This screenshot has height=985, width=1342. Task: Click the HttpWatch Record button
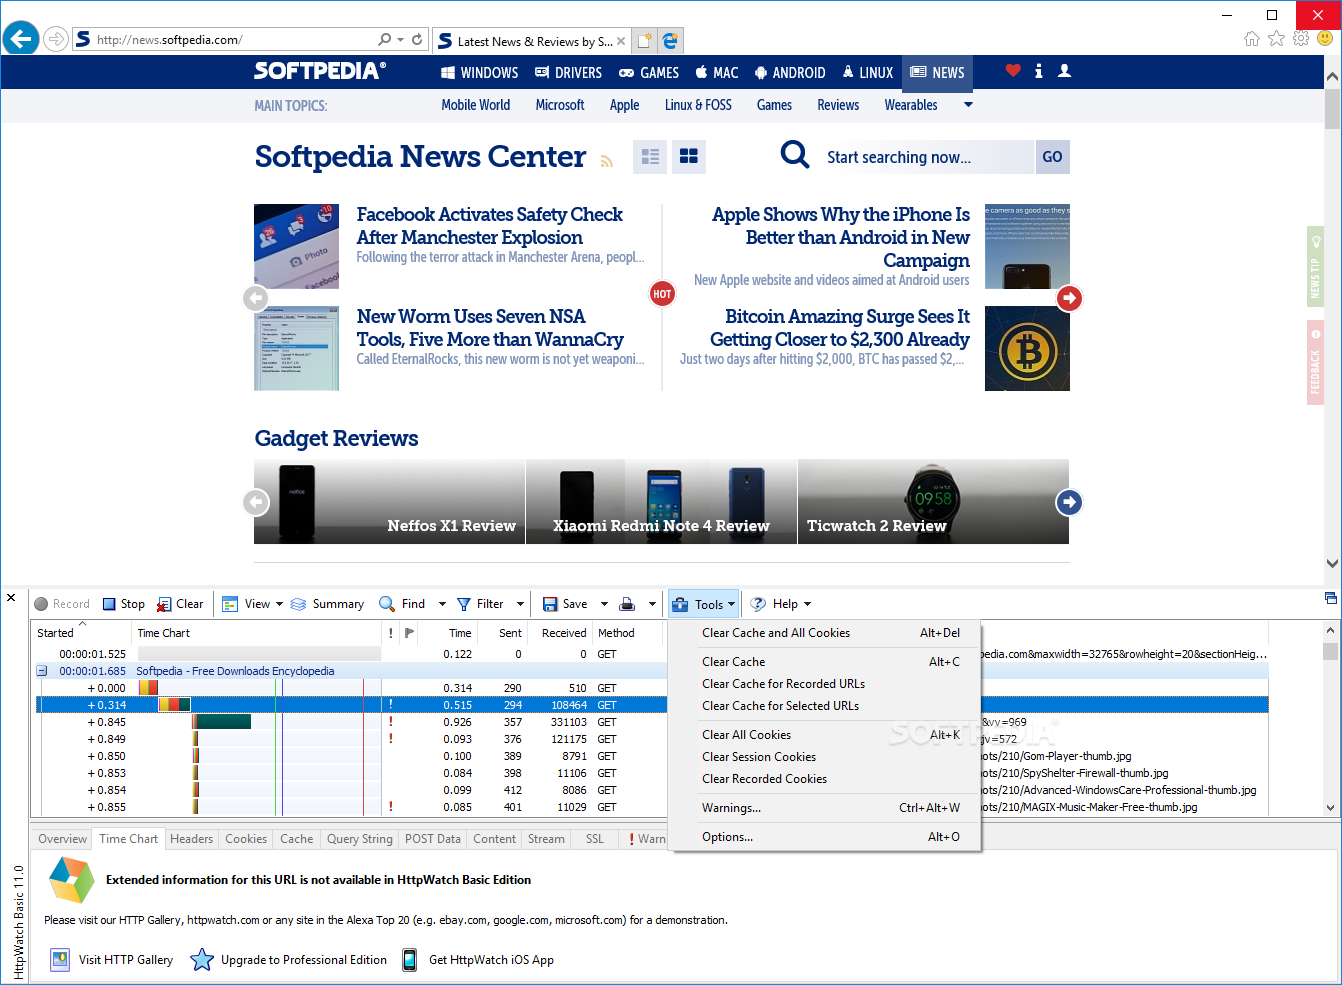62,604
